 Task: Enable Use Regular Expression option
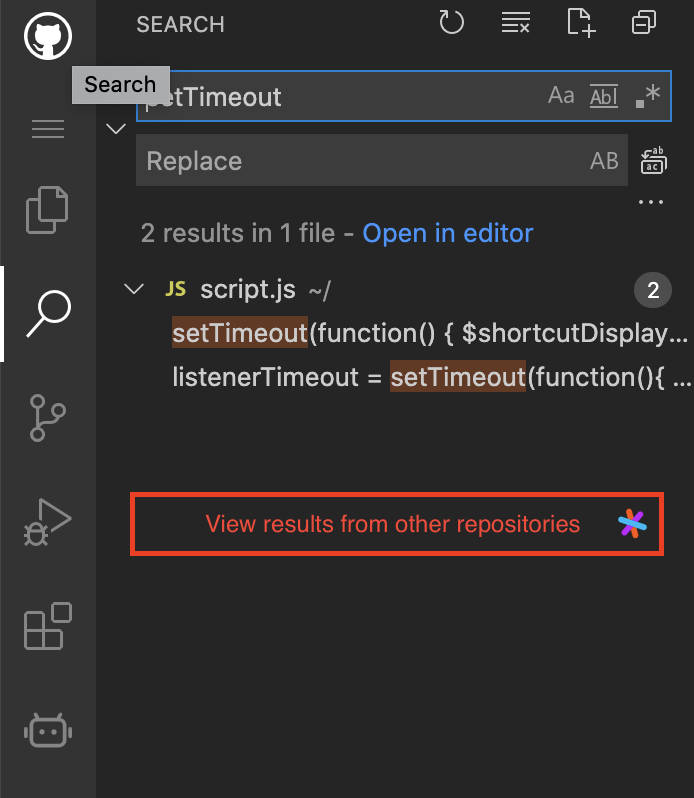click(x=648, y=96)
